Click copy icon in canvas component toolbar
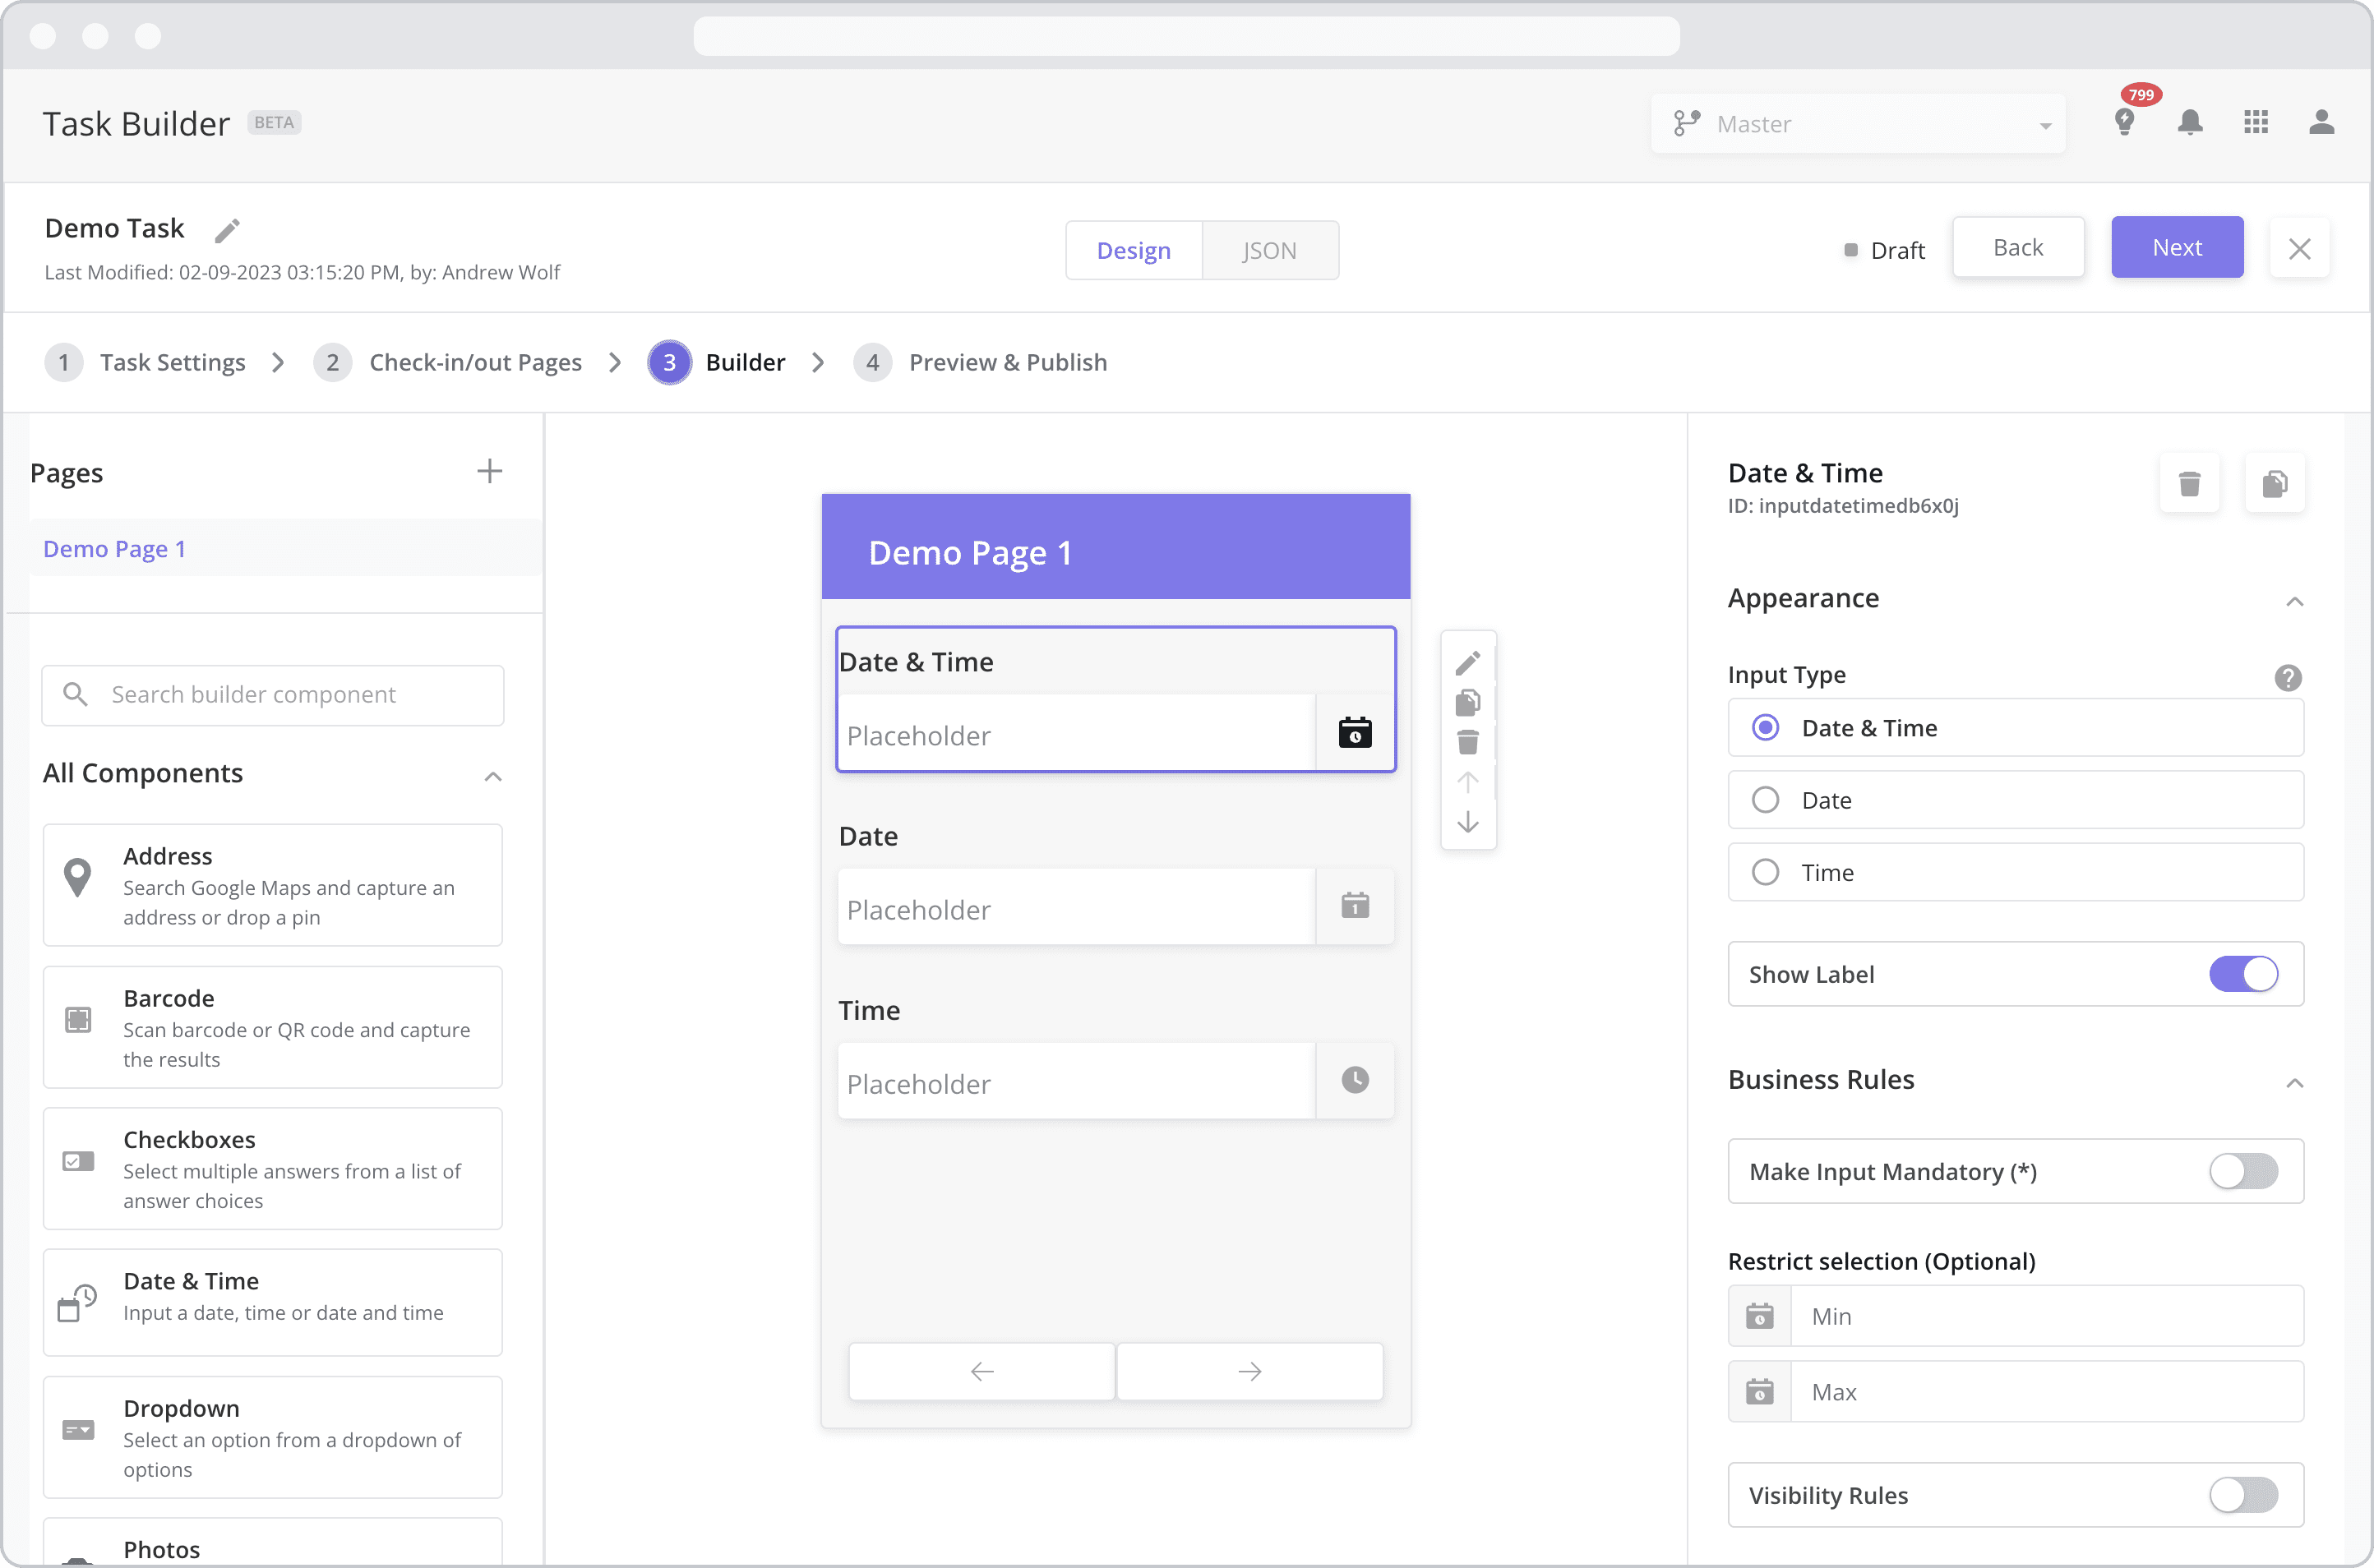The width and height of the screenshot is (2374, 1568). click(1468, 702)
